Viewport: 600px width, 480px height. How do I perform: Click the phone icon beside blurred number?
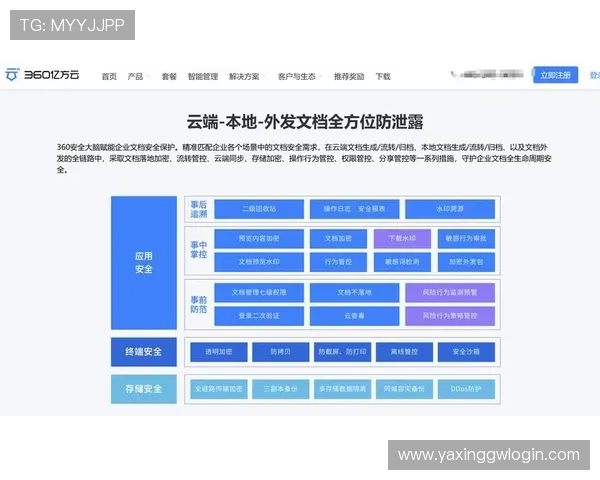[x=454, y=74]
